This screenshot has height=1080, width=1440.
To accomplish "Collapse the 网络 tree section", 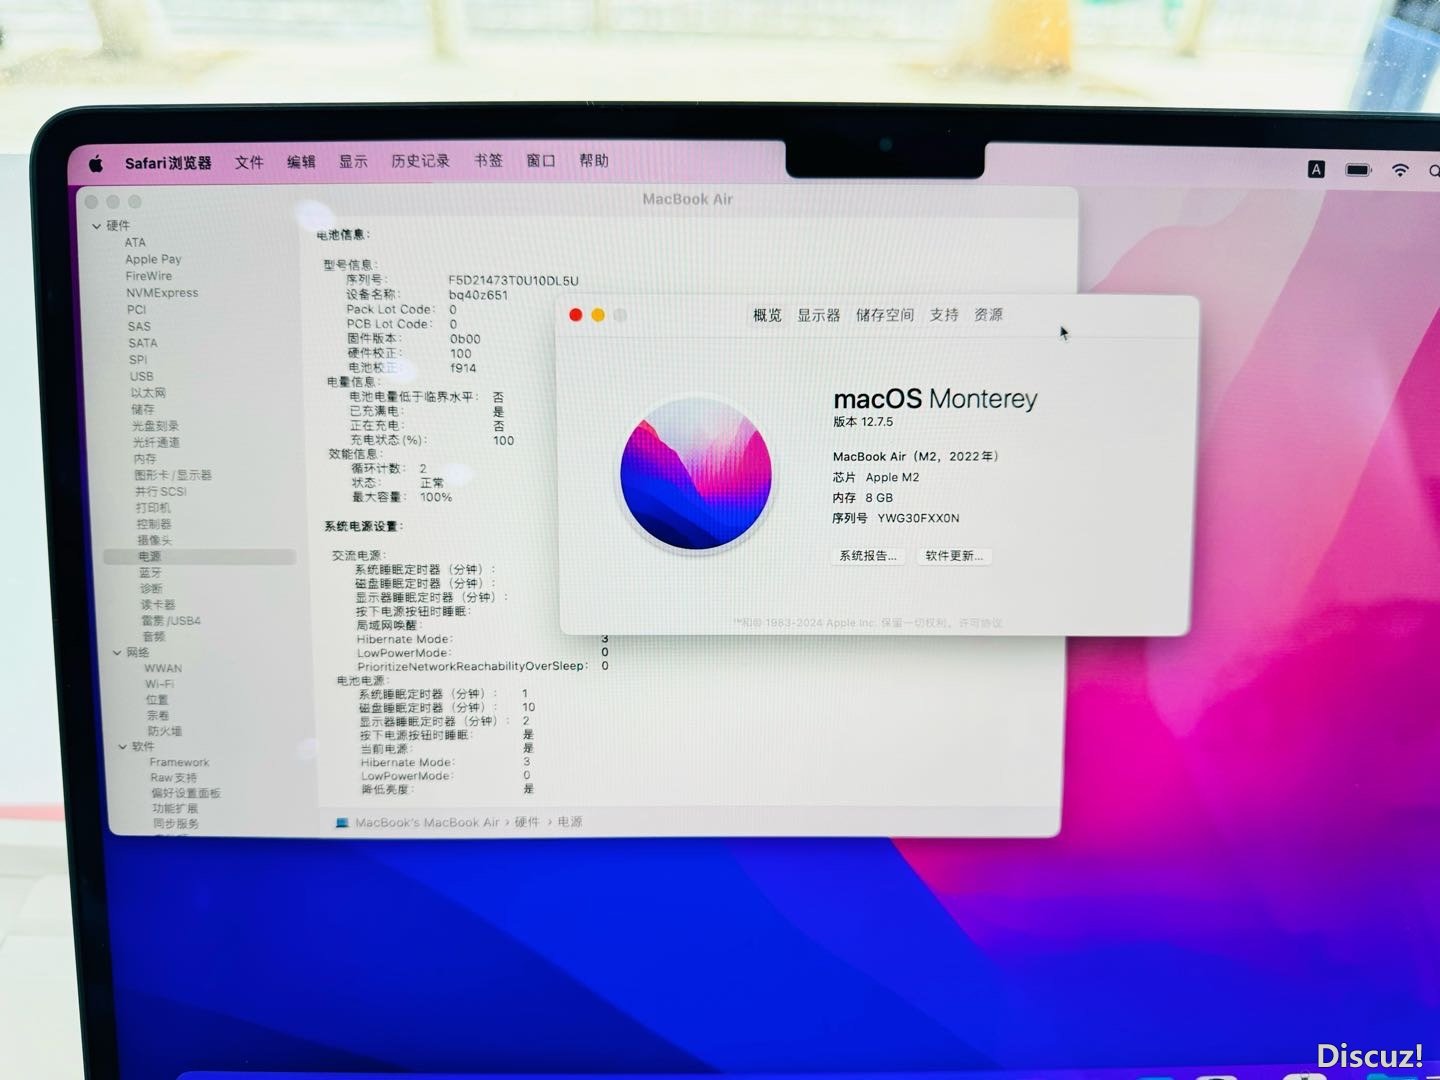I will [x=117, y=653].
